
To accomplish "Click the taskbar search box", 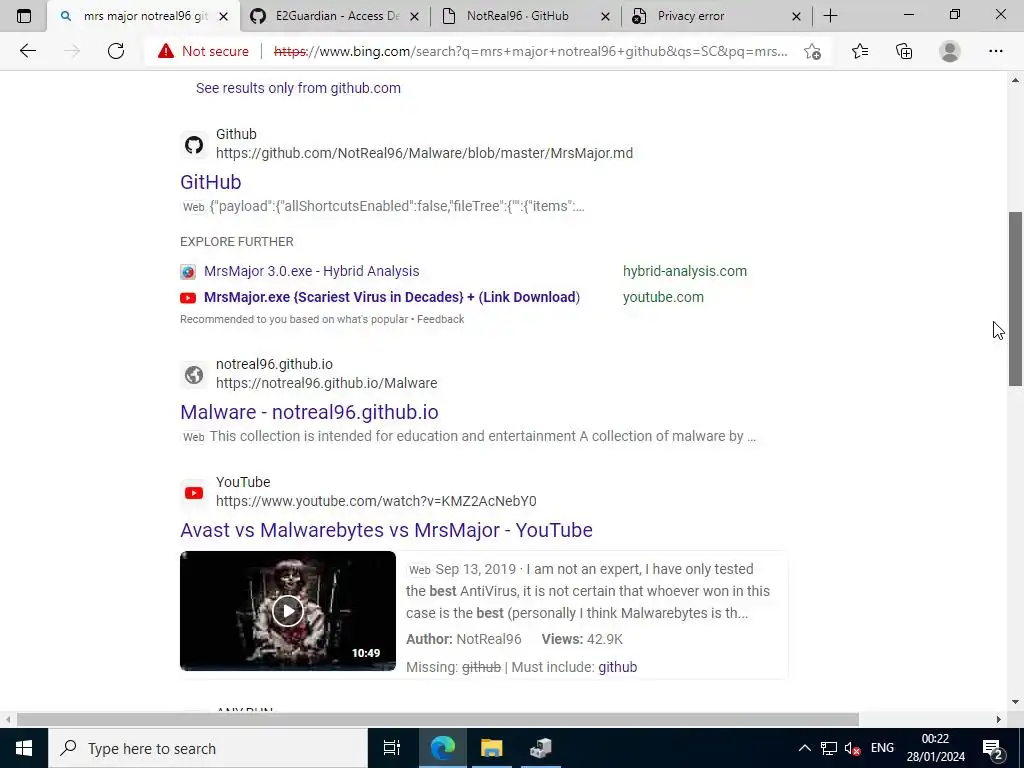I will 208,748.
